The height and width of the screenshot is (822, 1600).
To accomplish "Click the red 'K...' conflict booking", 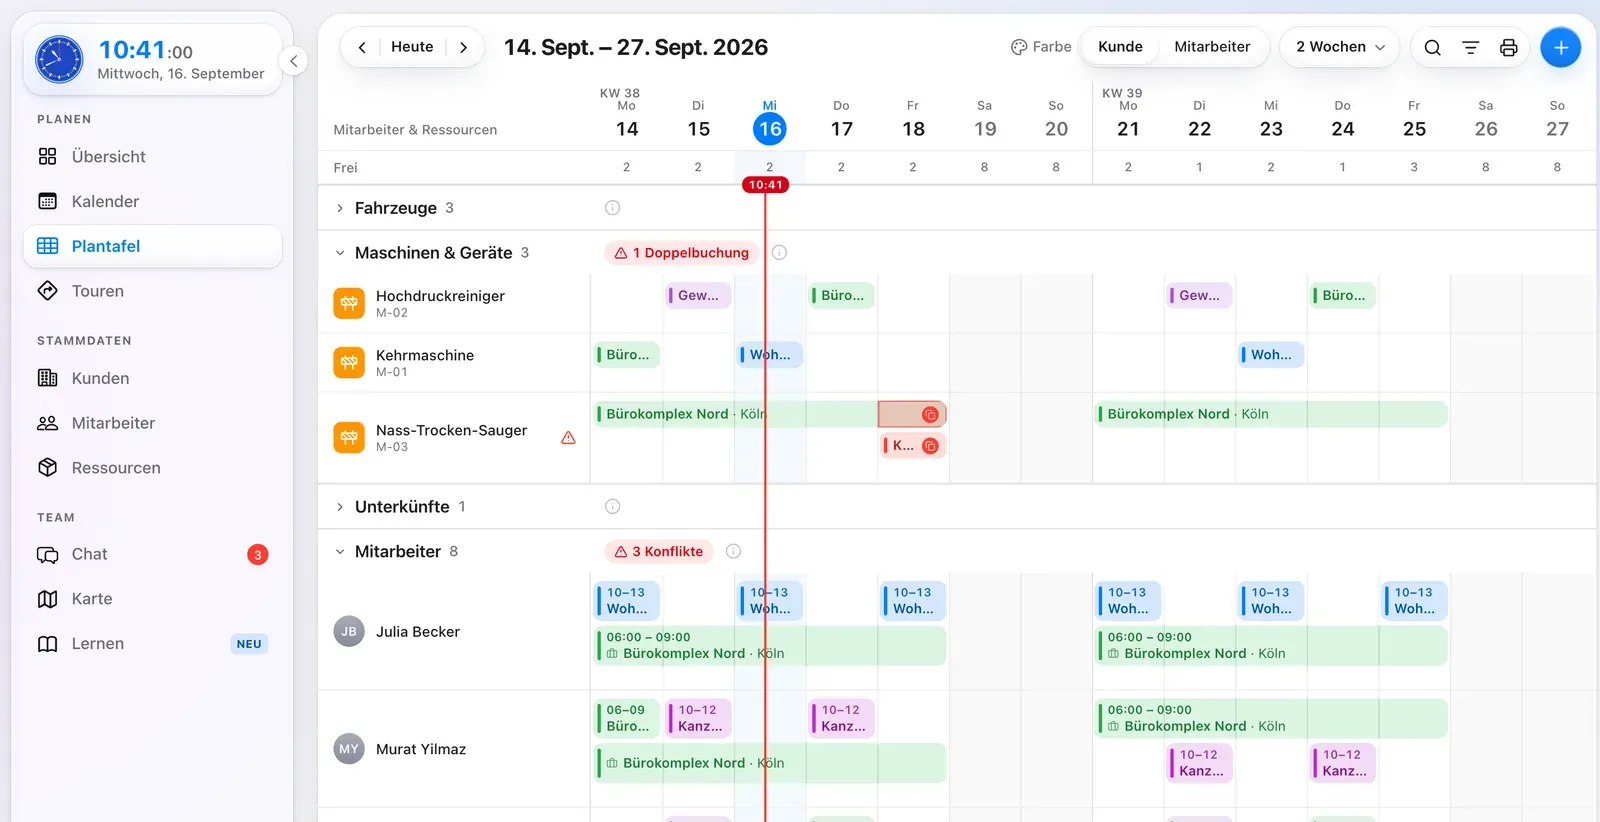I will 914,446.
